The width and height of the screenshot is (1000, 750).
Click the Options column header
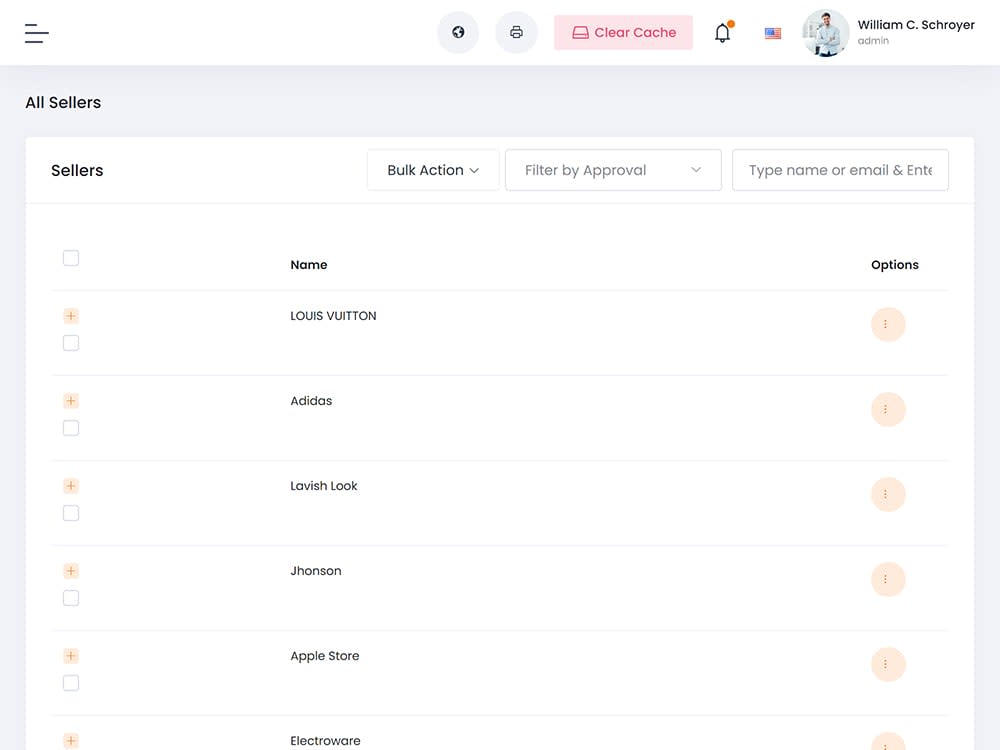pos(895,265)
